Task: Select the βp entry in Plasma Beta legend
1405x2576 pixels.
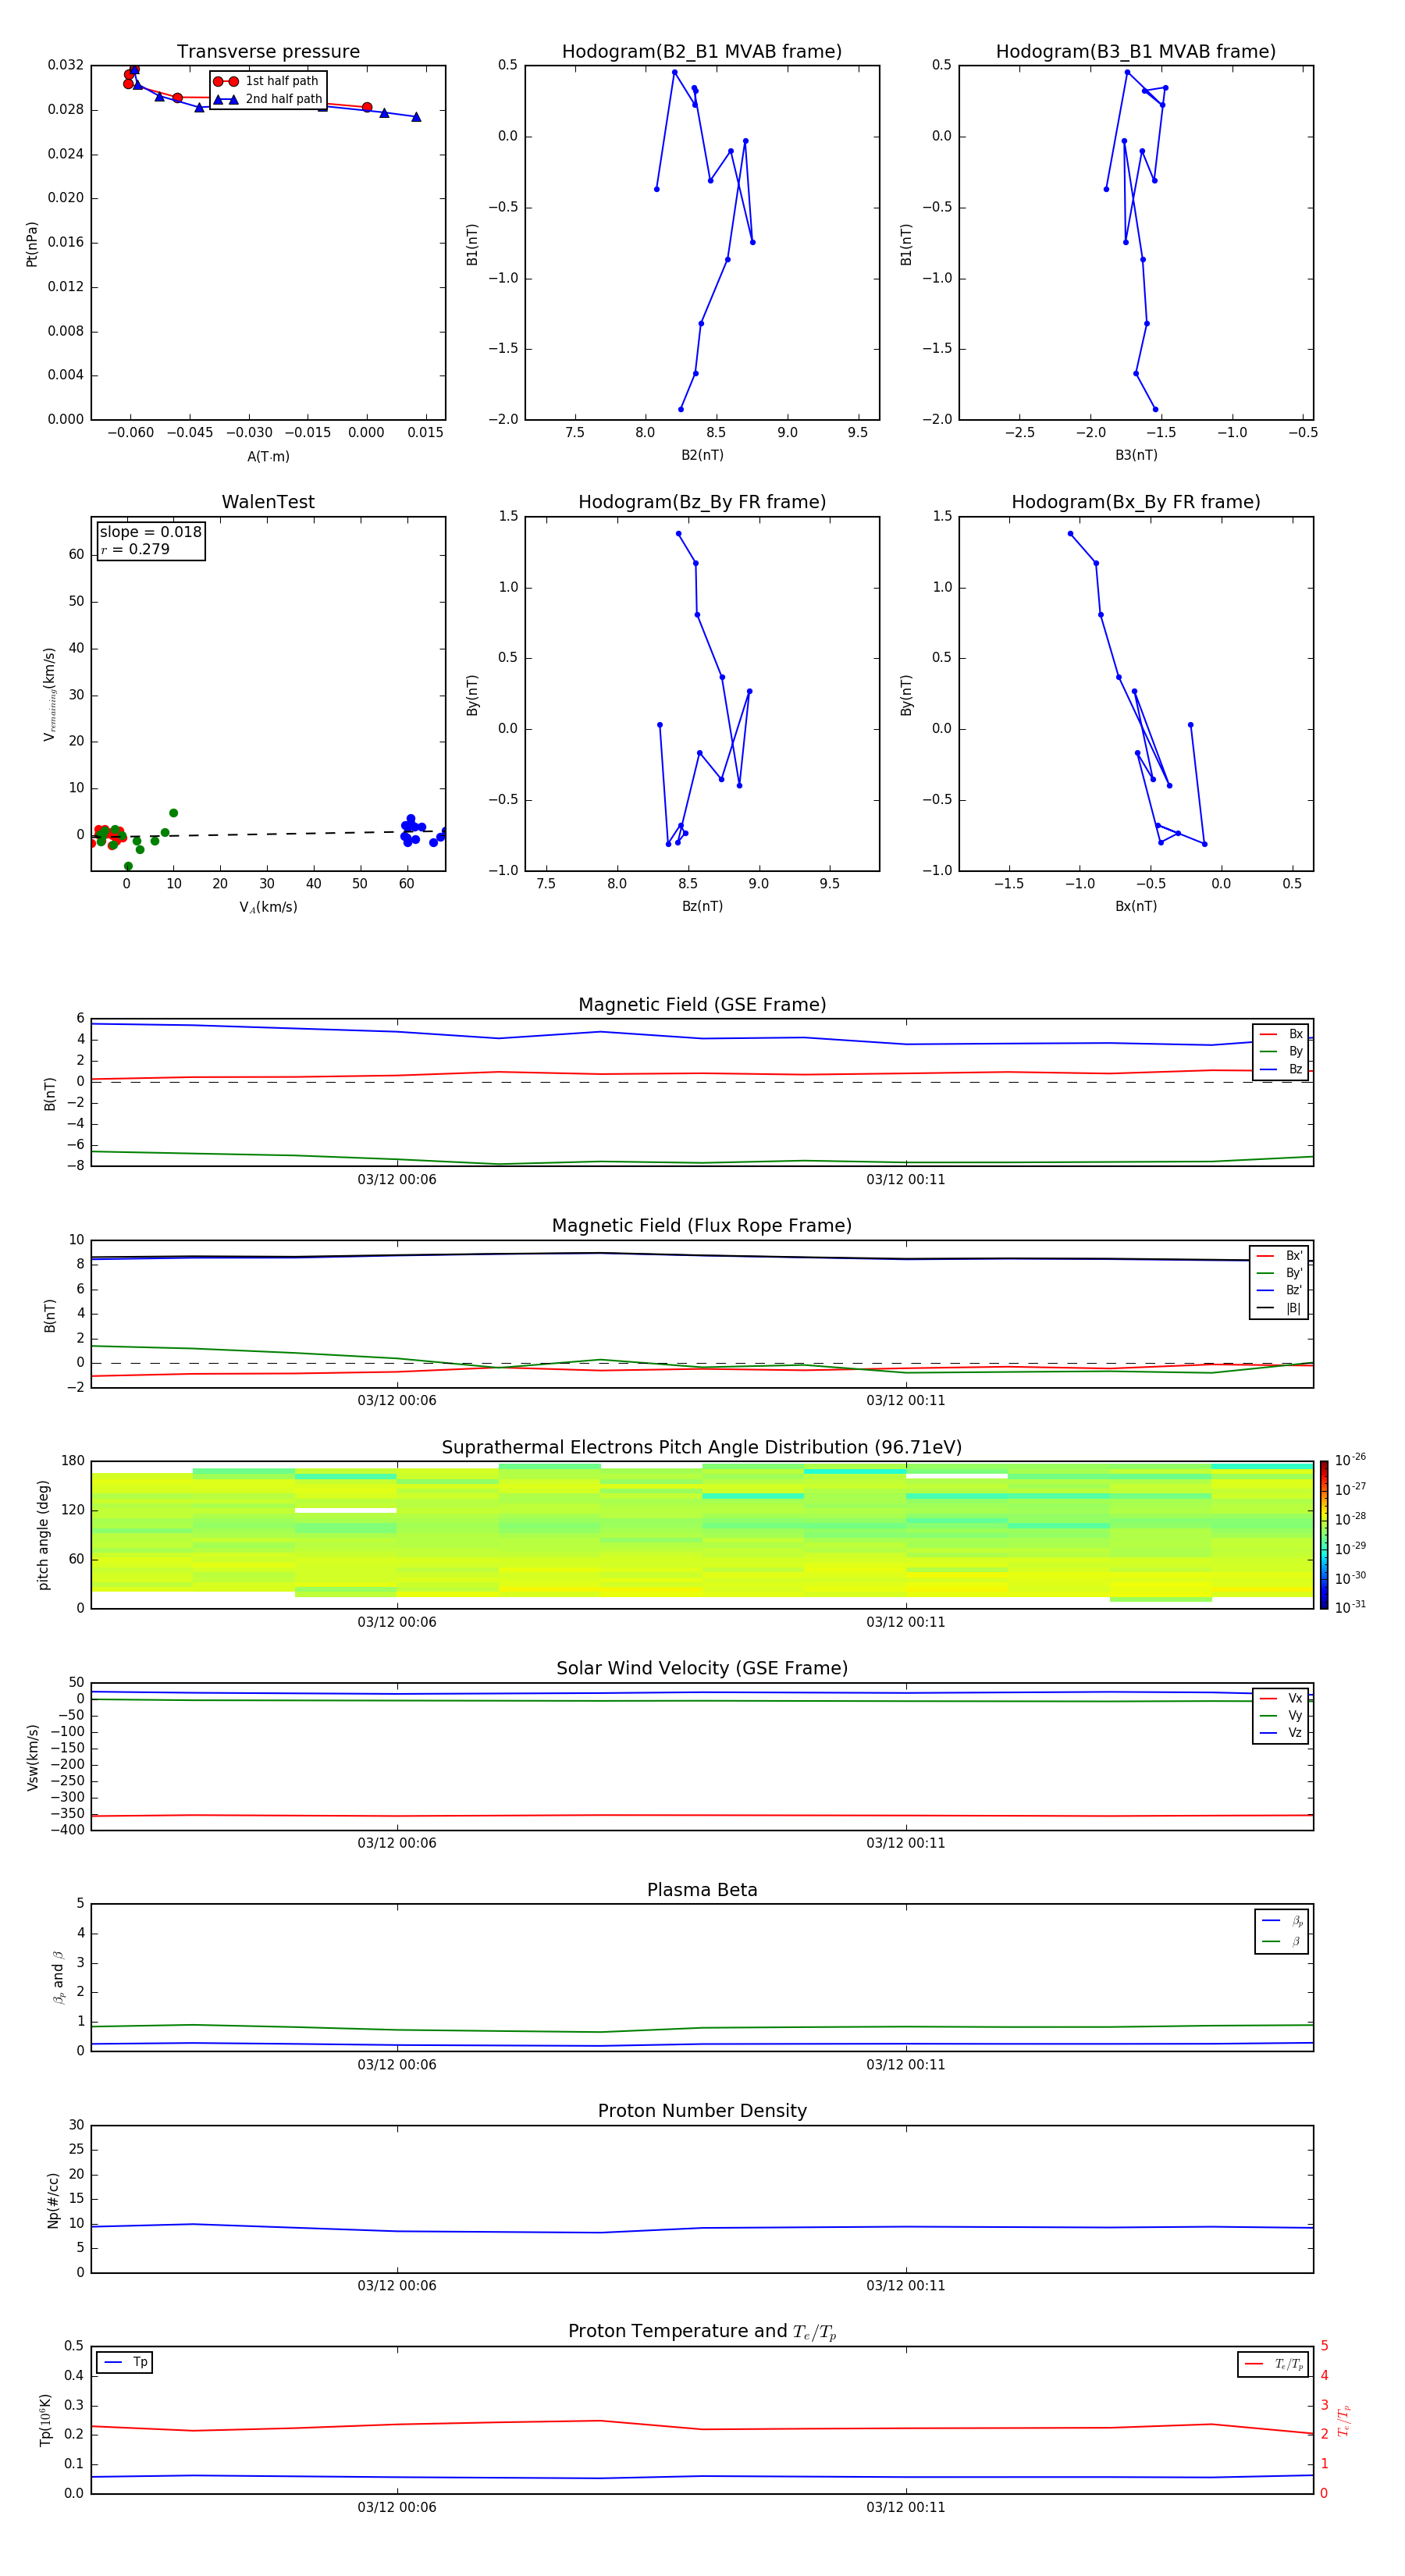Action: click(x=1282, y=1921)
